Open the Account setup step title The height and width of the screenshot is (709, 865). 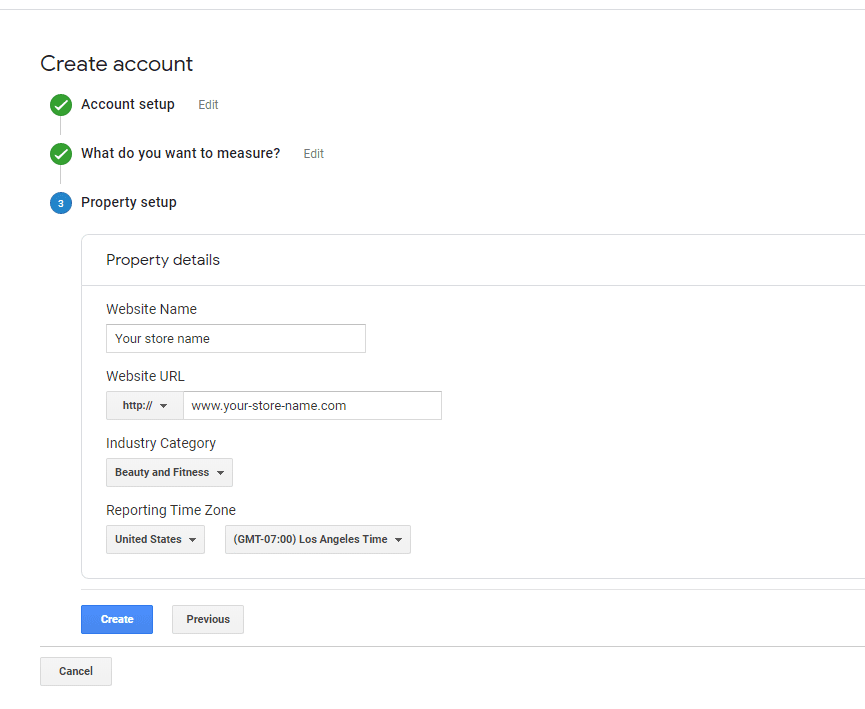pyautogui.click(x=128, y=105)
